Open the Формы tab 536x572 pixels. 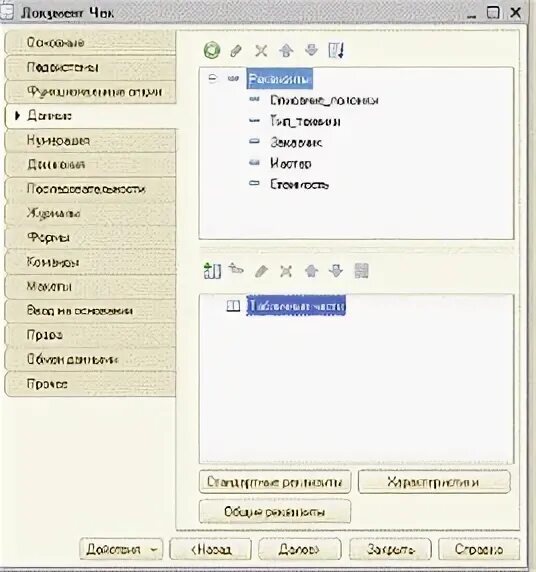90,237
